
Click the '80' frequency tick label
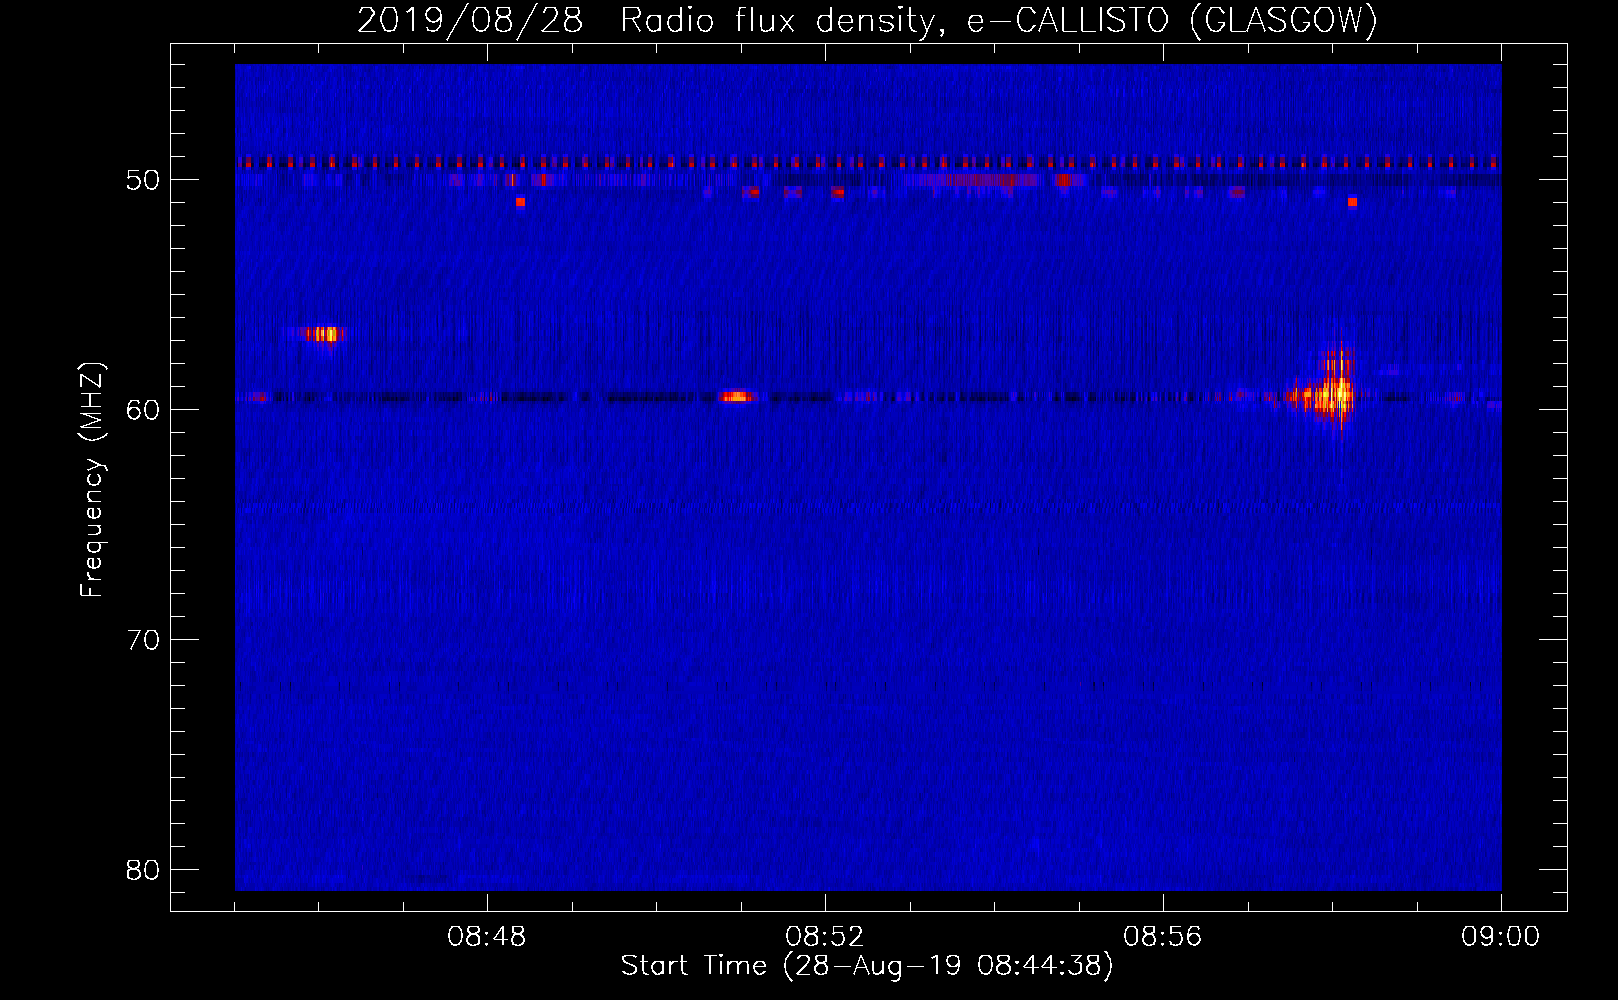(143, 870)
